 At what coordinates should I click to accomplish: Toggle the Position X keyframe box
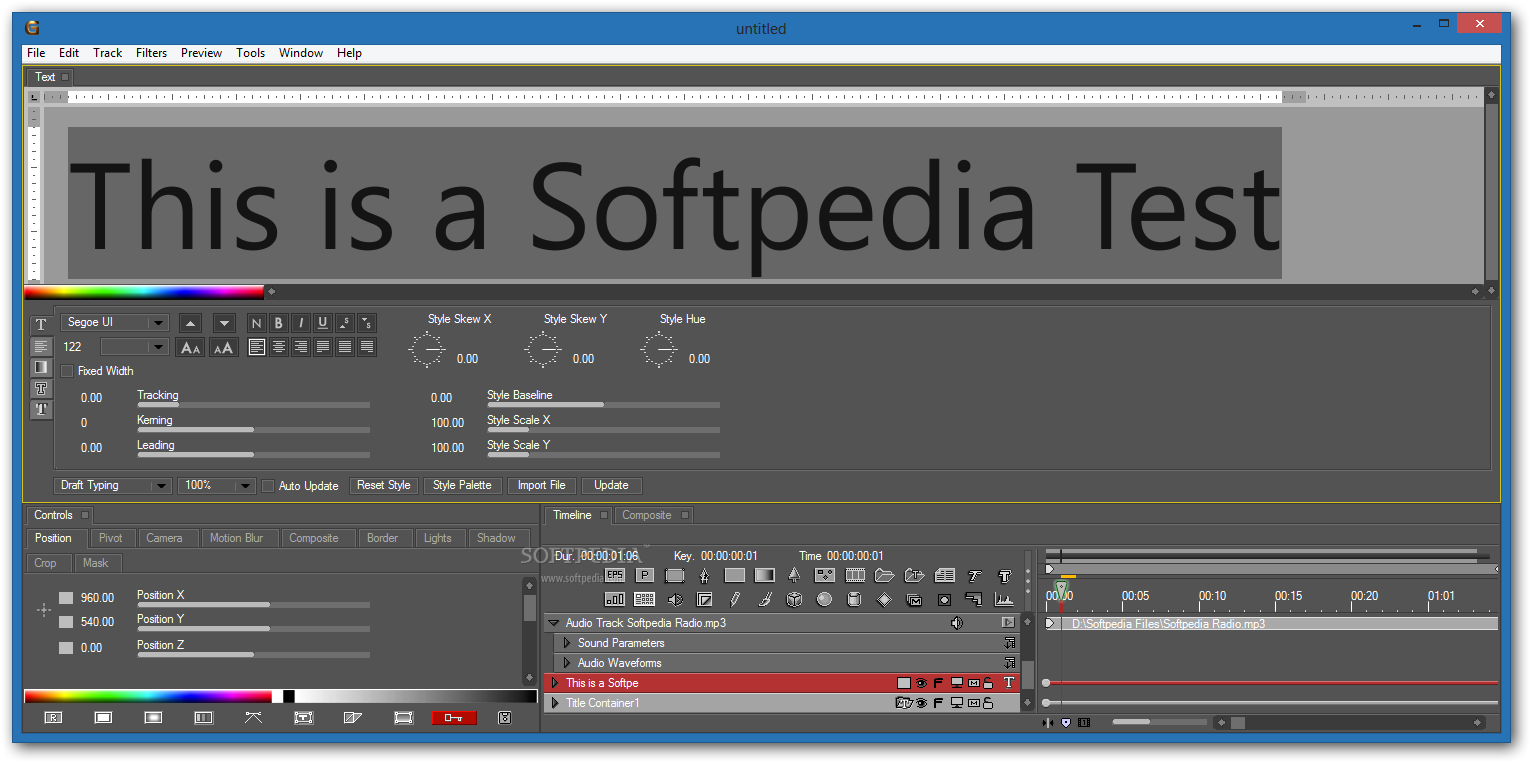pyautogui.click(x=66, y=598)
